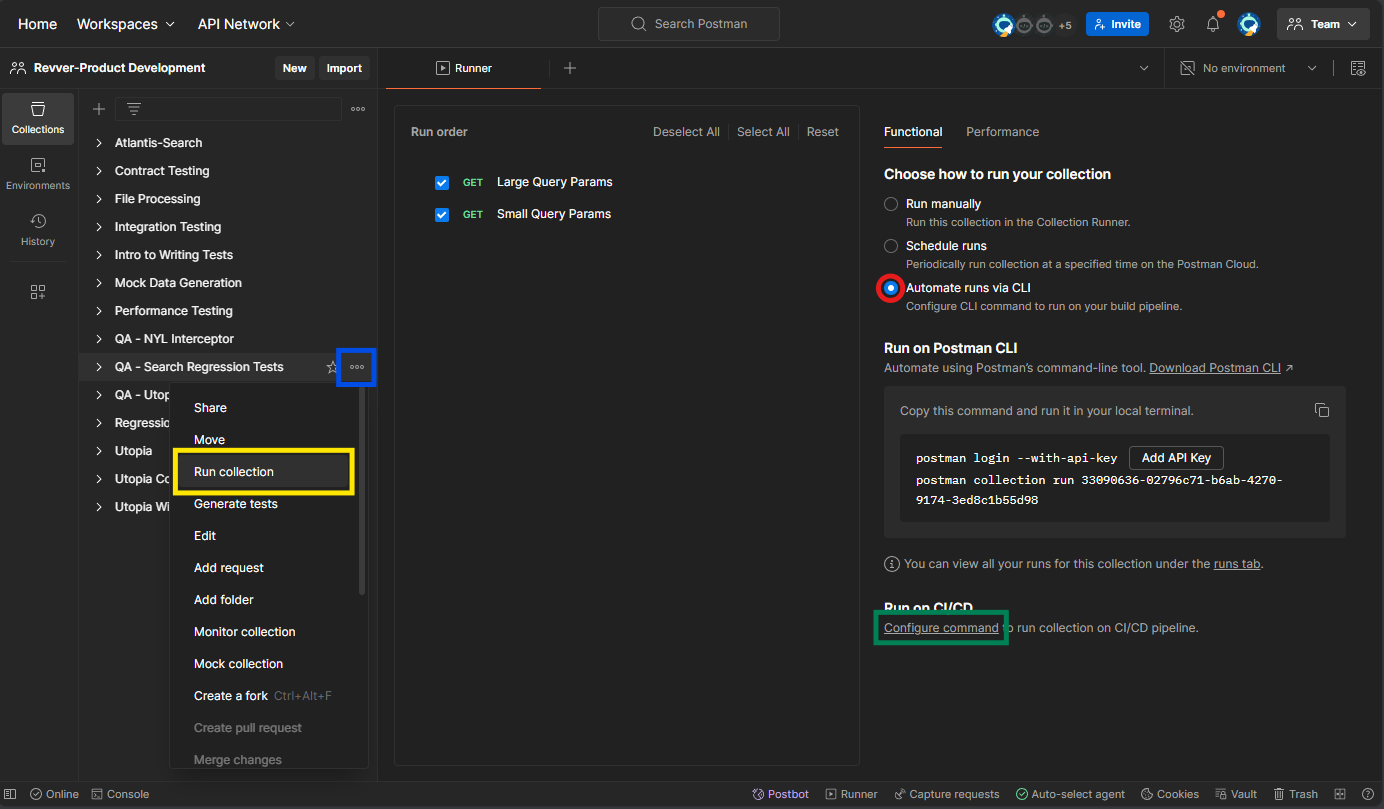The height and width of the screenshot is (809, 1384).
Task: Expand the Contract Testing collection
Action: (x=99, y=171)
